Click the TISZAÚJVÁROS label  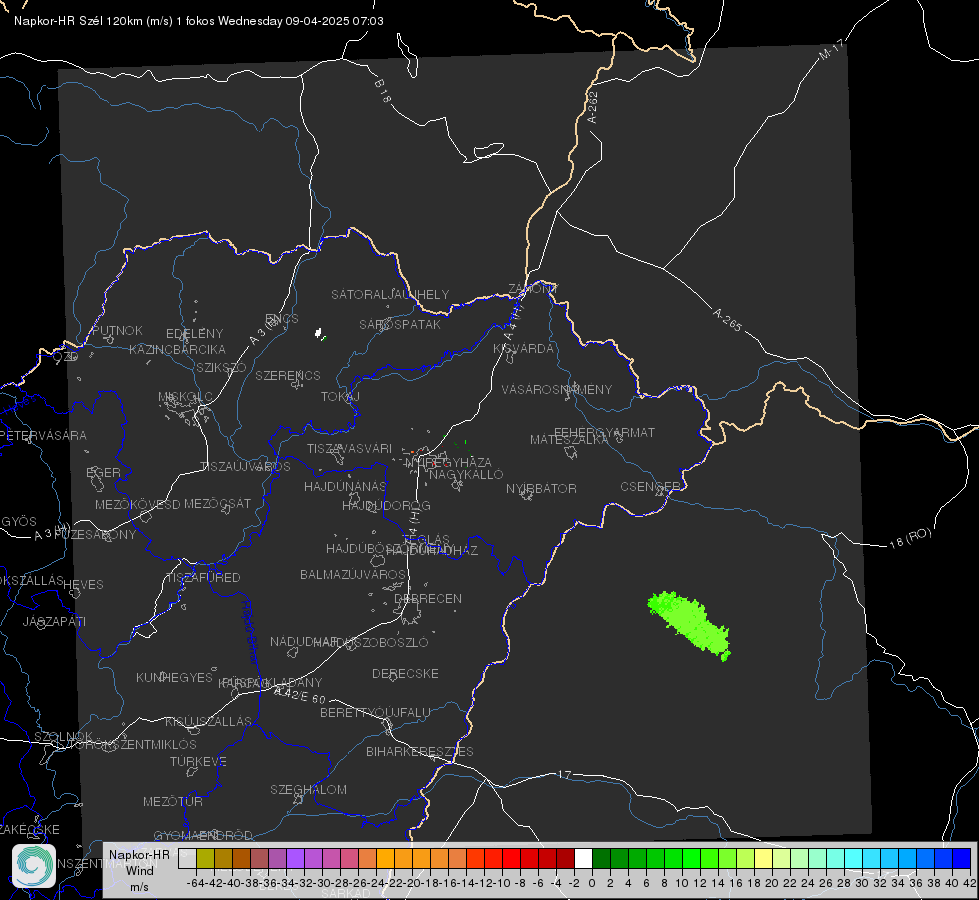point(245,467)
